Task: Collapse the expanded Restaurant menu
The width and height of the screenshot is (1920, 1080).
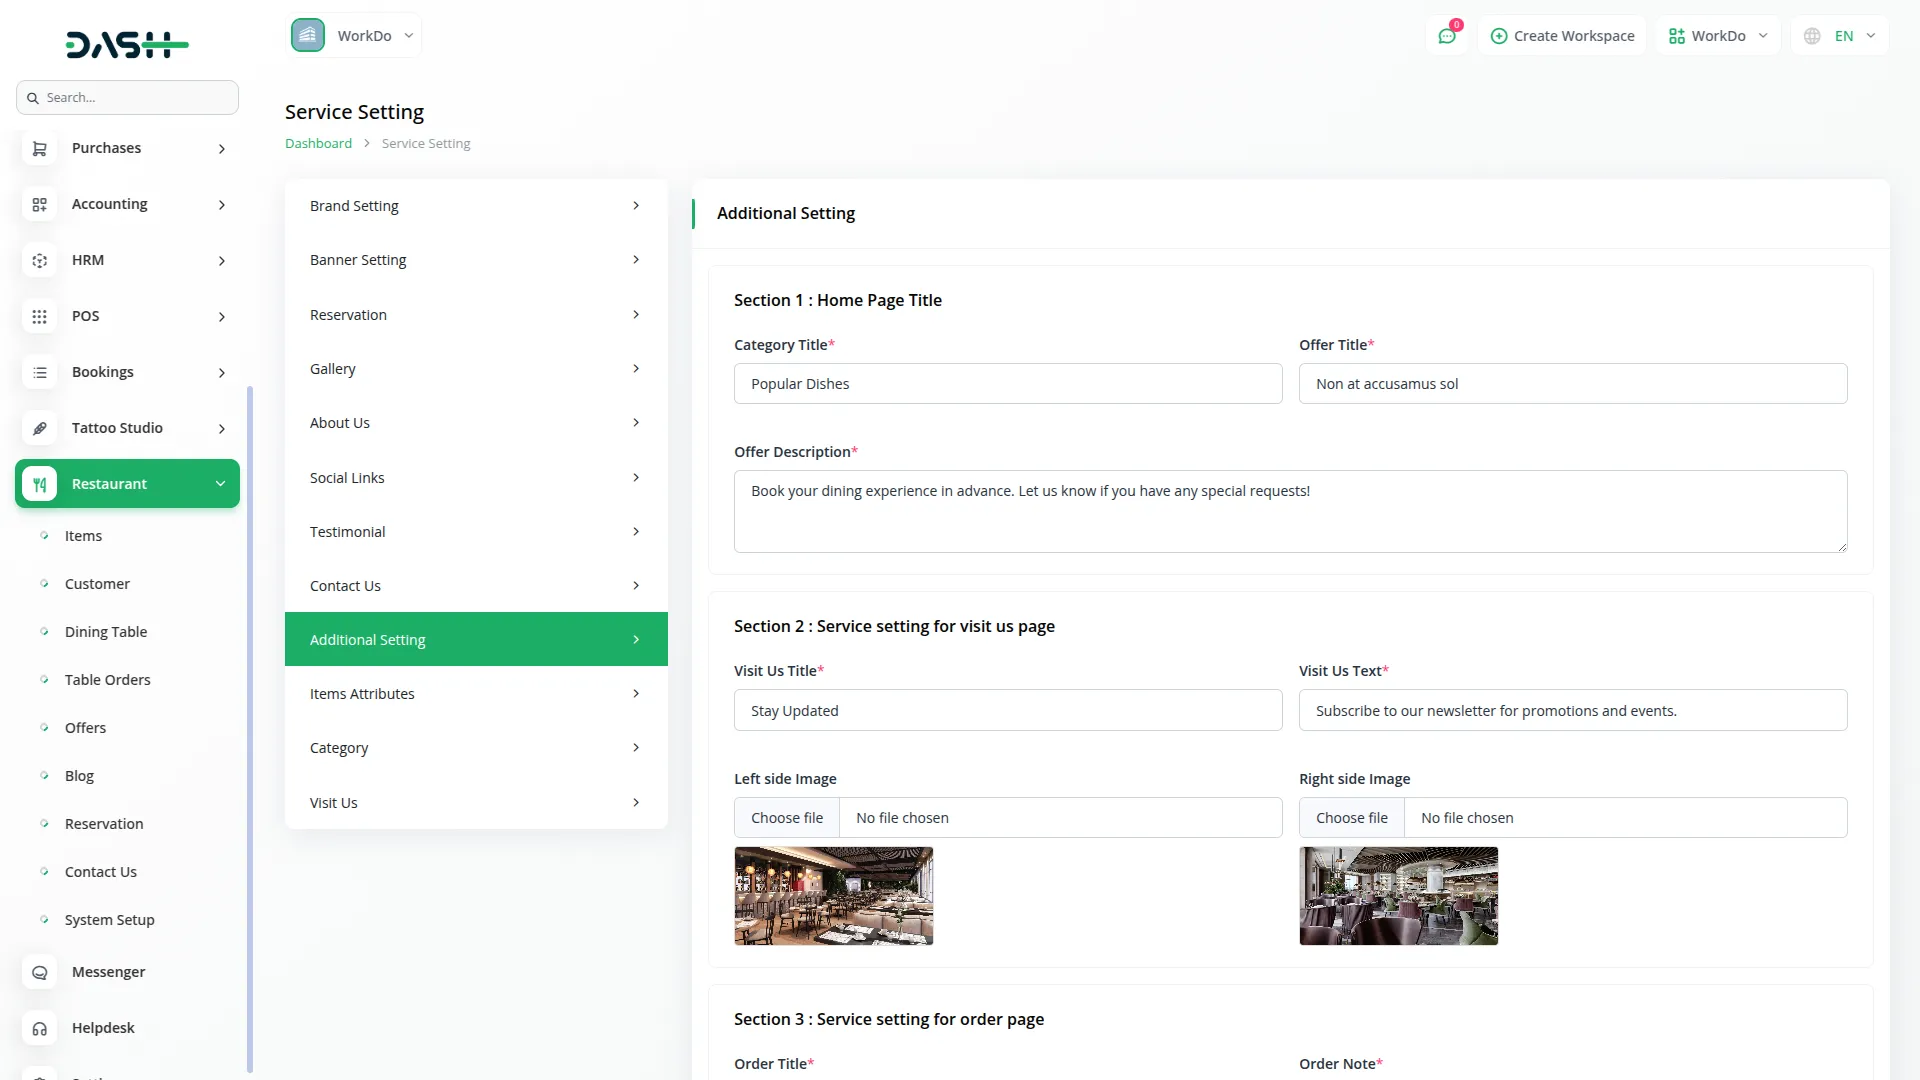Action: pos(220,484)
